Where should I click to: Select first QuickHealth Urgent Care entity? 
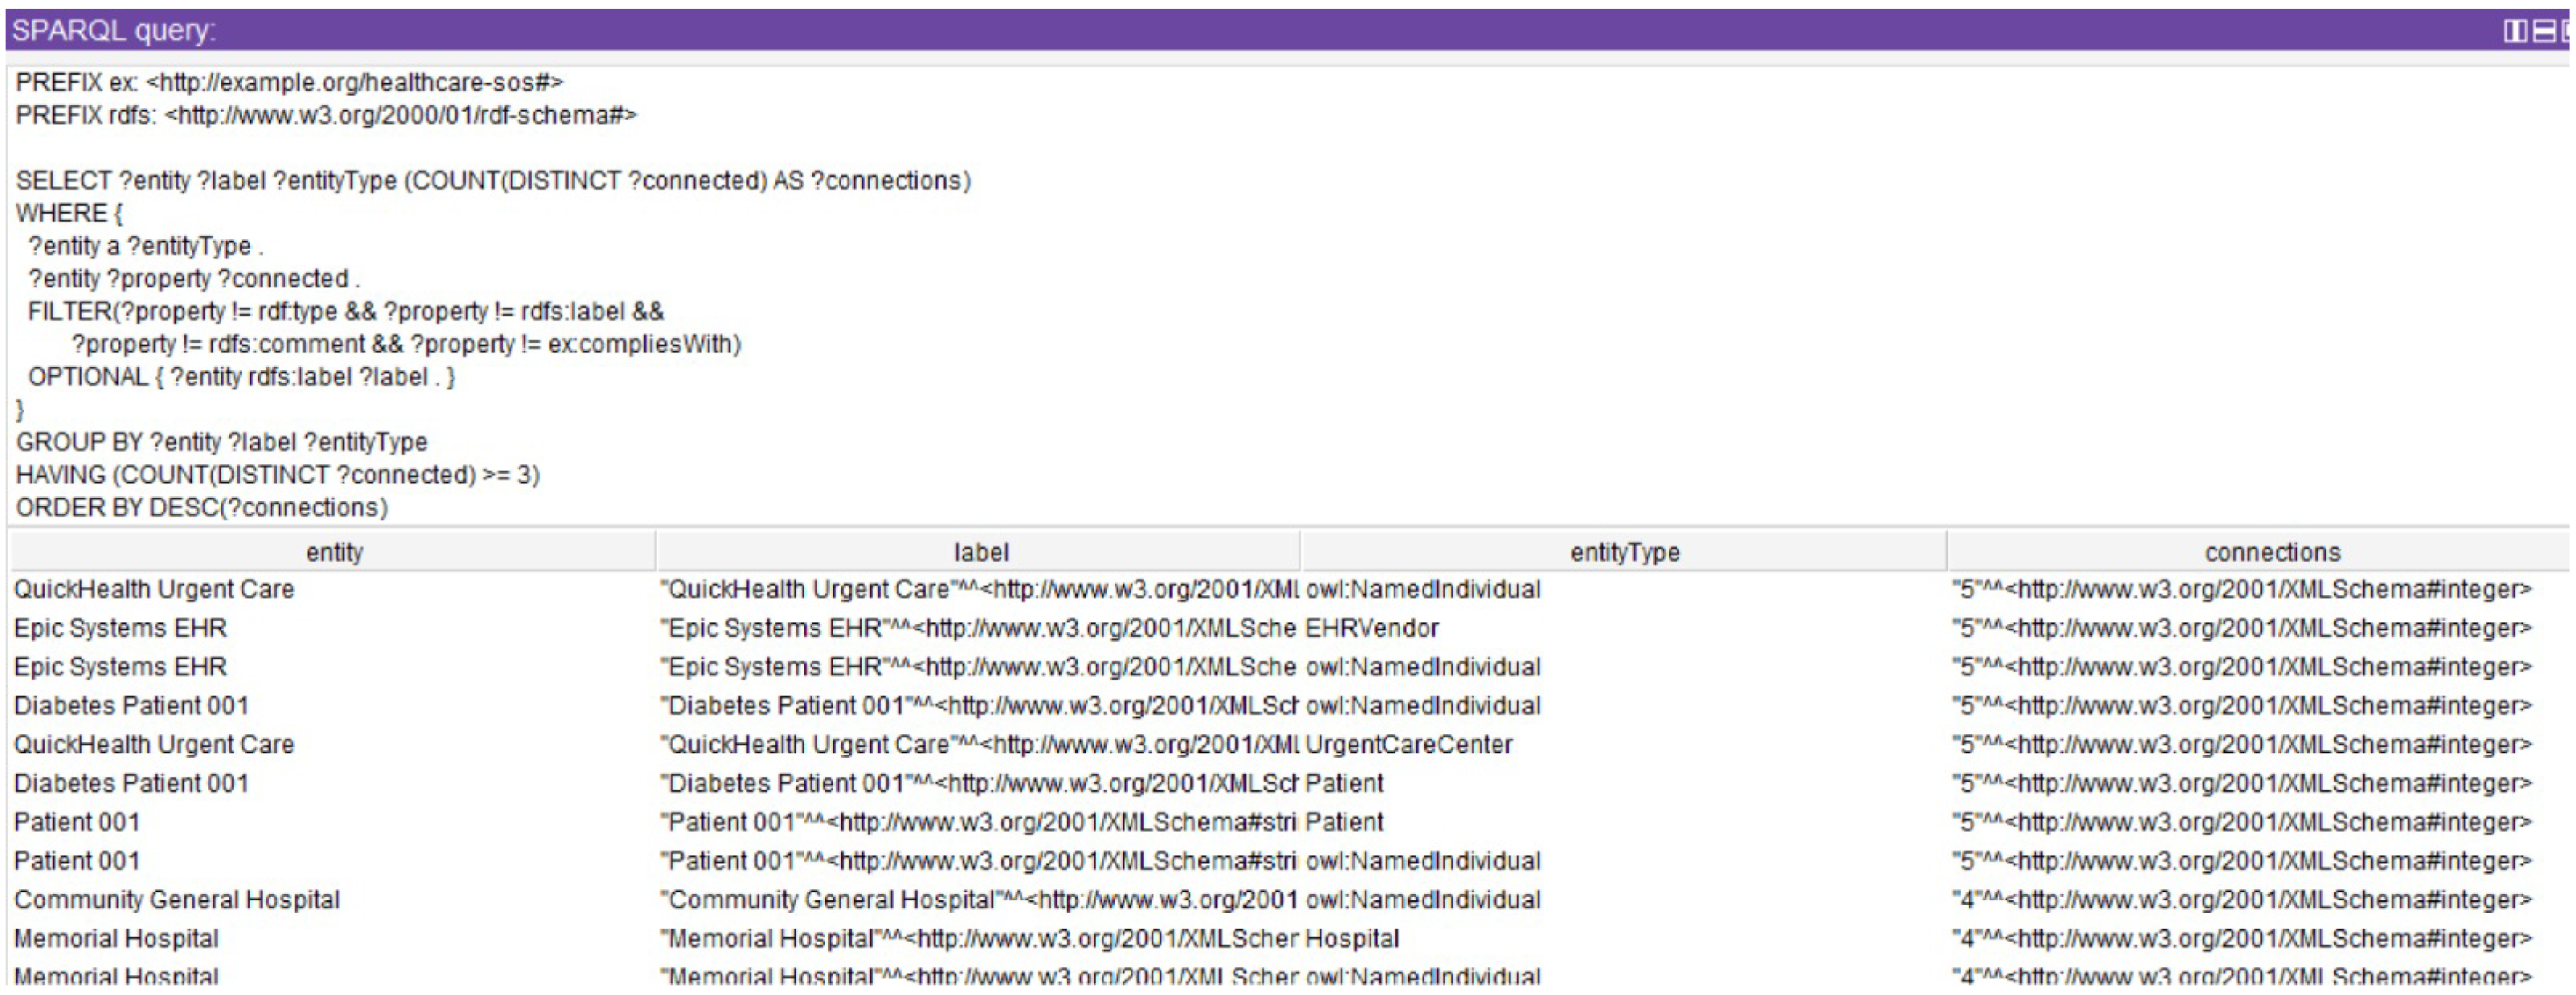click(x=154, y=590)
